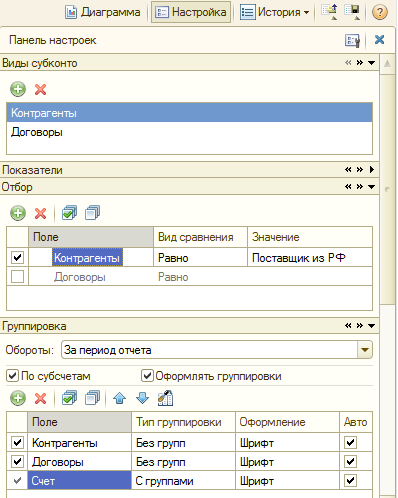Click the settings panel configuration icon
The height and width of the screenshot is (498, 398).
pos(352,40)
